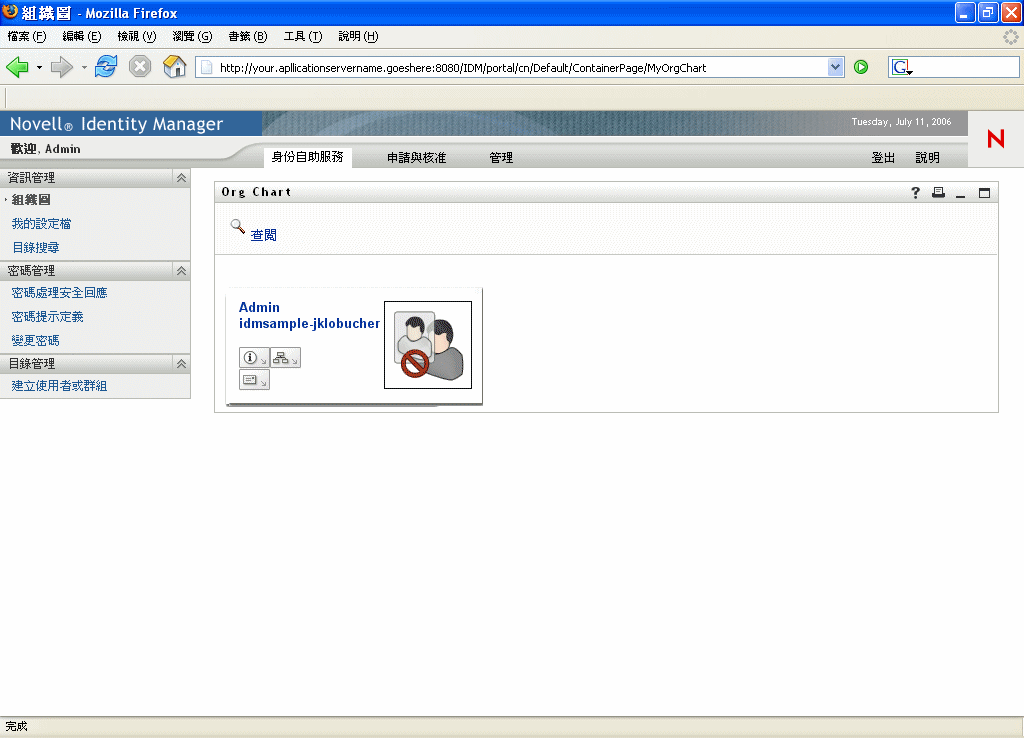This screenshot has width=1024, height=738.
Task: Click the Google search engine icon
Action: pos(901,67)
